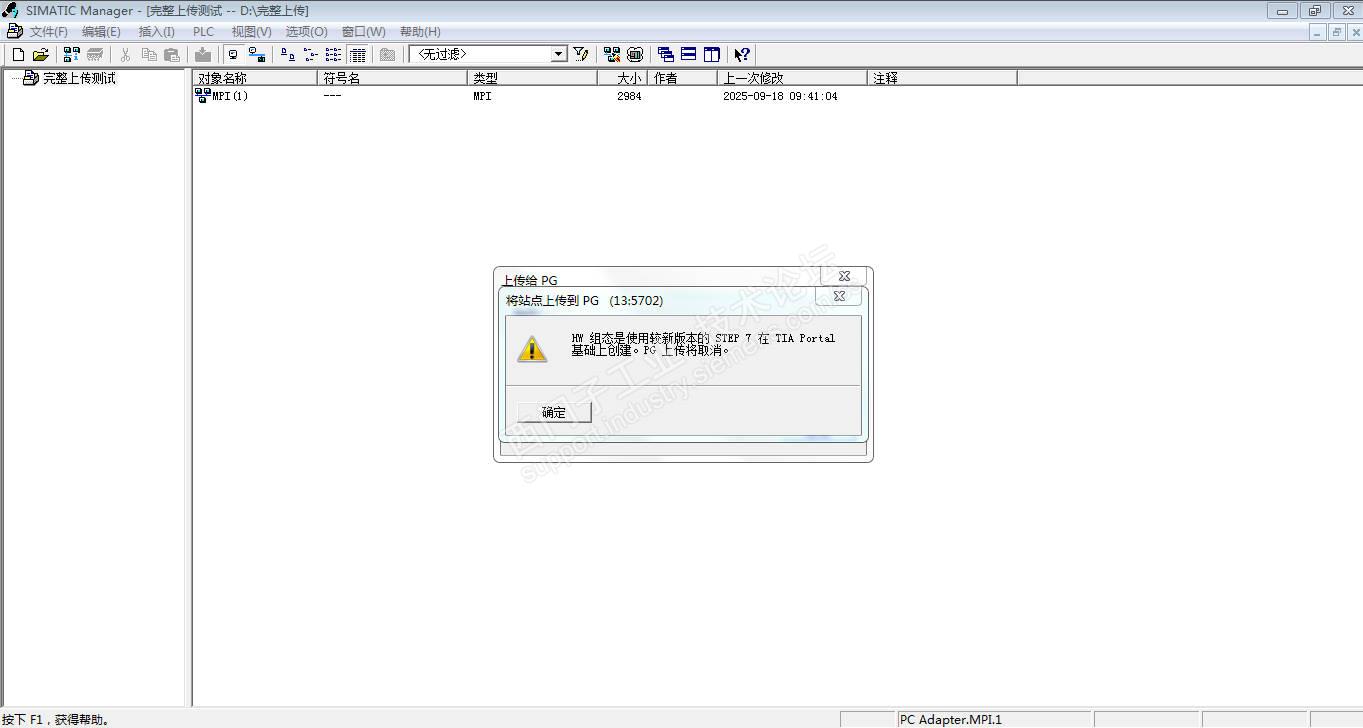Sort by the 类型 column header
Viewport: 1363px width, 728px height.
click(x=532, y=78)
